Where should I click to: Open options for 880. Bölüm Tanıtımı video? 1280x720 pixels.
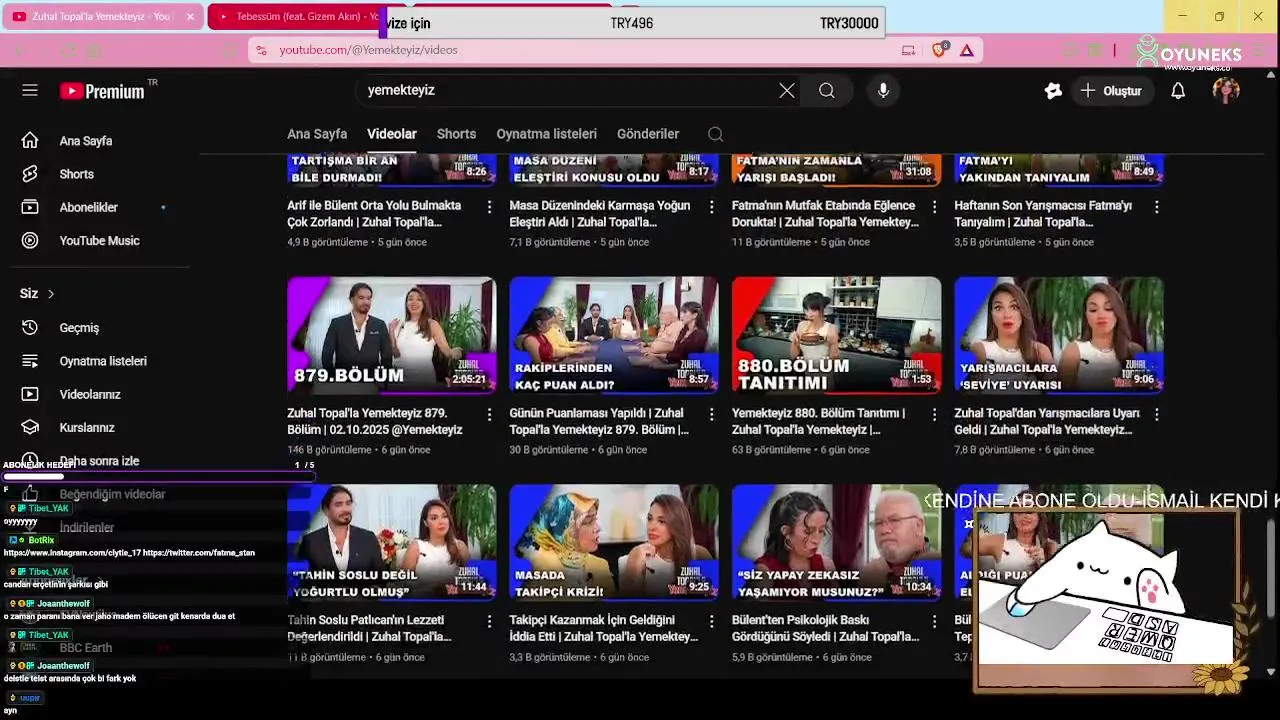pos(934,414)
